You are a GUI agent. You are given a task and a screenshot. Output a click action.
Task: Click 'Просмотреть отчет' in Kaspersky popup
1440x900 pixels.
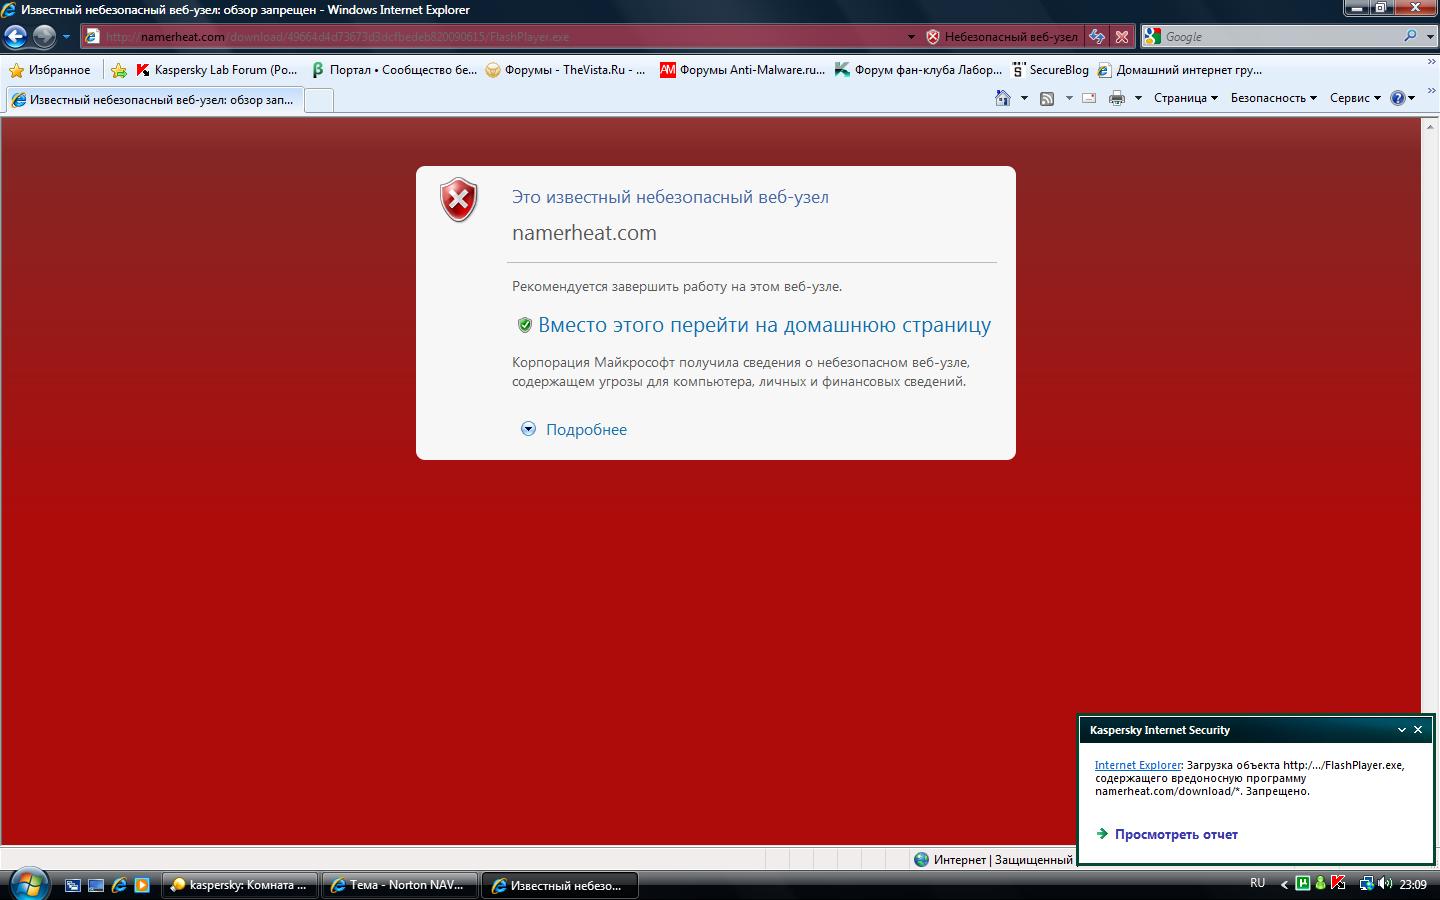click(x=1176, y=834)
